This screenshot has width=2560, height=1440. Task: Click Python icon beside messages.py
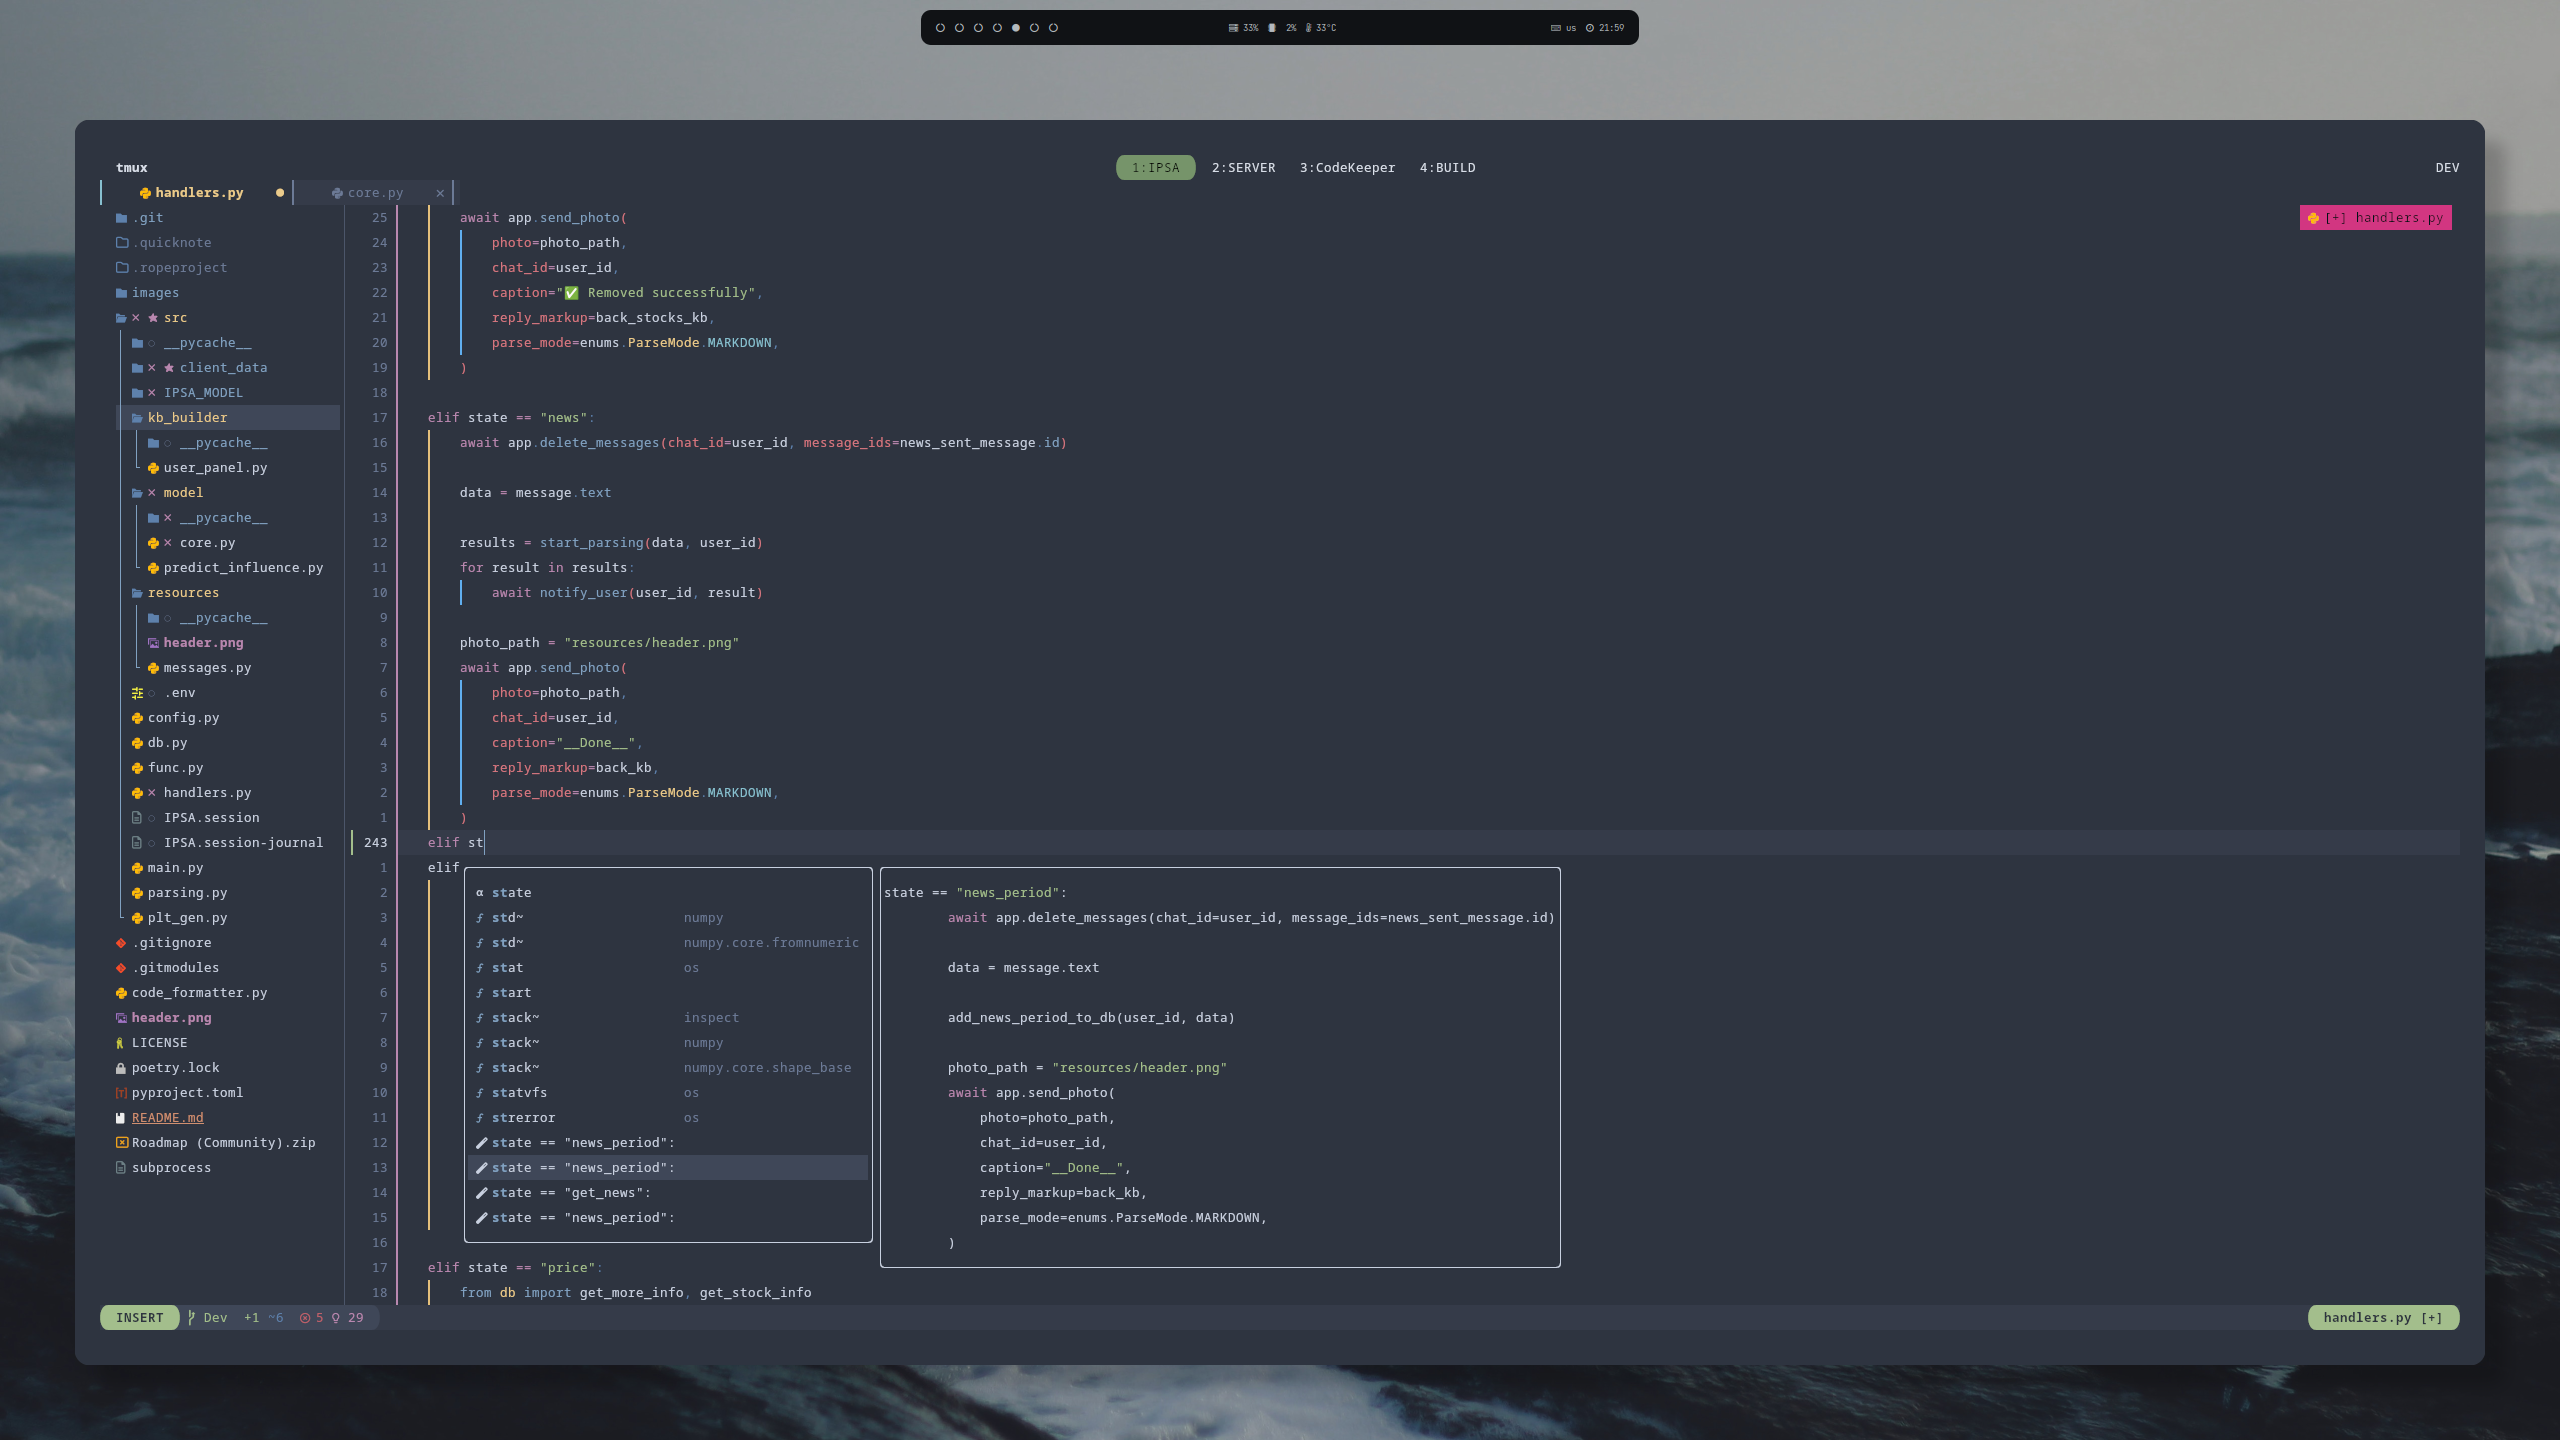(x=153, y=668)
